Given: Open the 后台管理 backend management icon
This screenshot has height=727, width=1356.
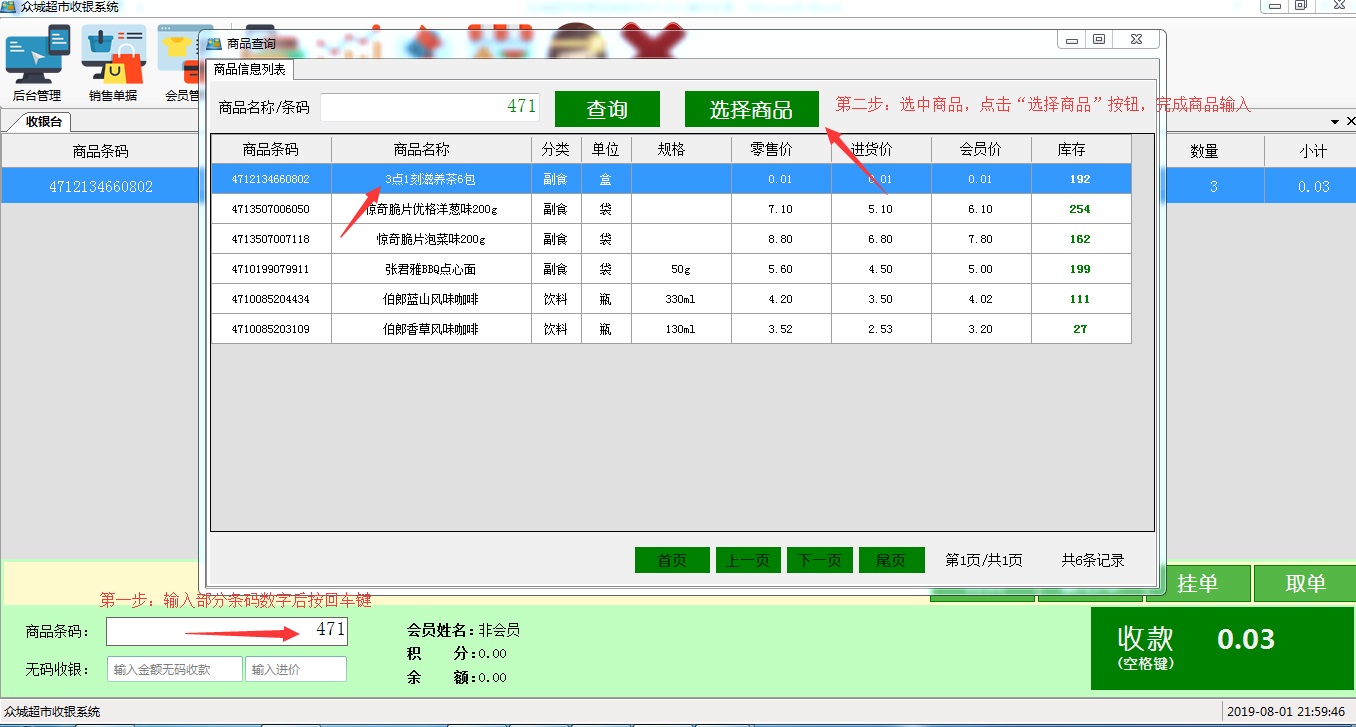Looking at the screenshot, I should pyautogui.click(x=37, y=63).
